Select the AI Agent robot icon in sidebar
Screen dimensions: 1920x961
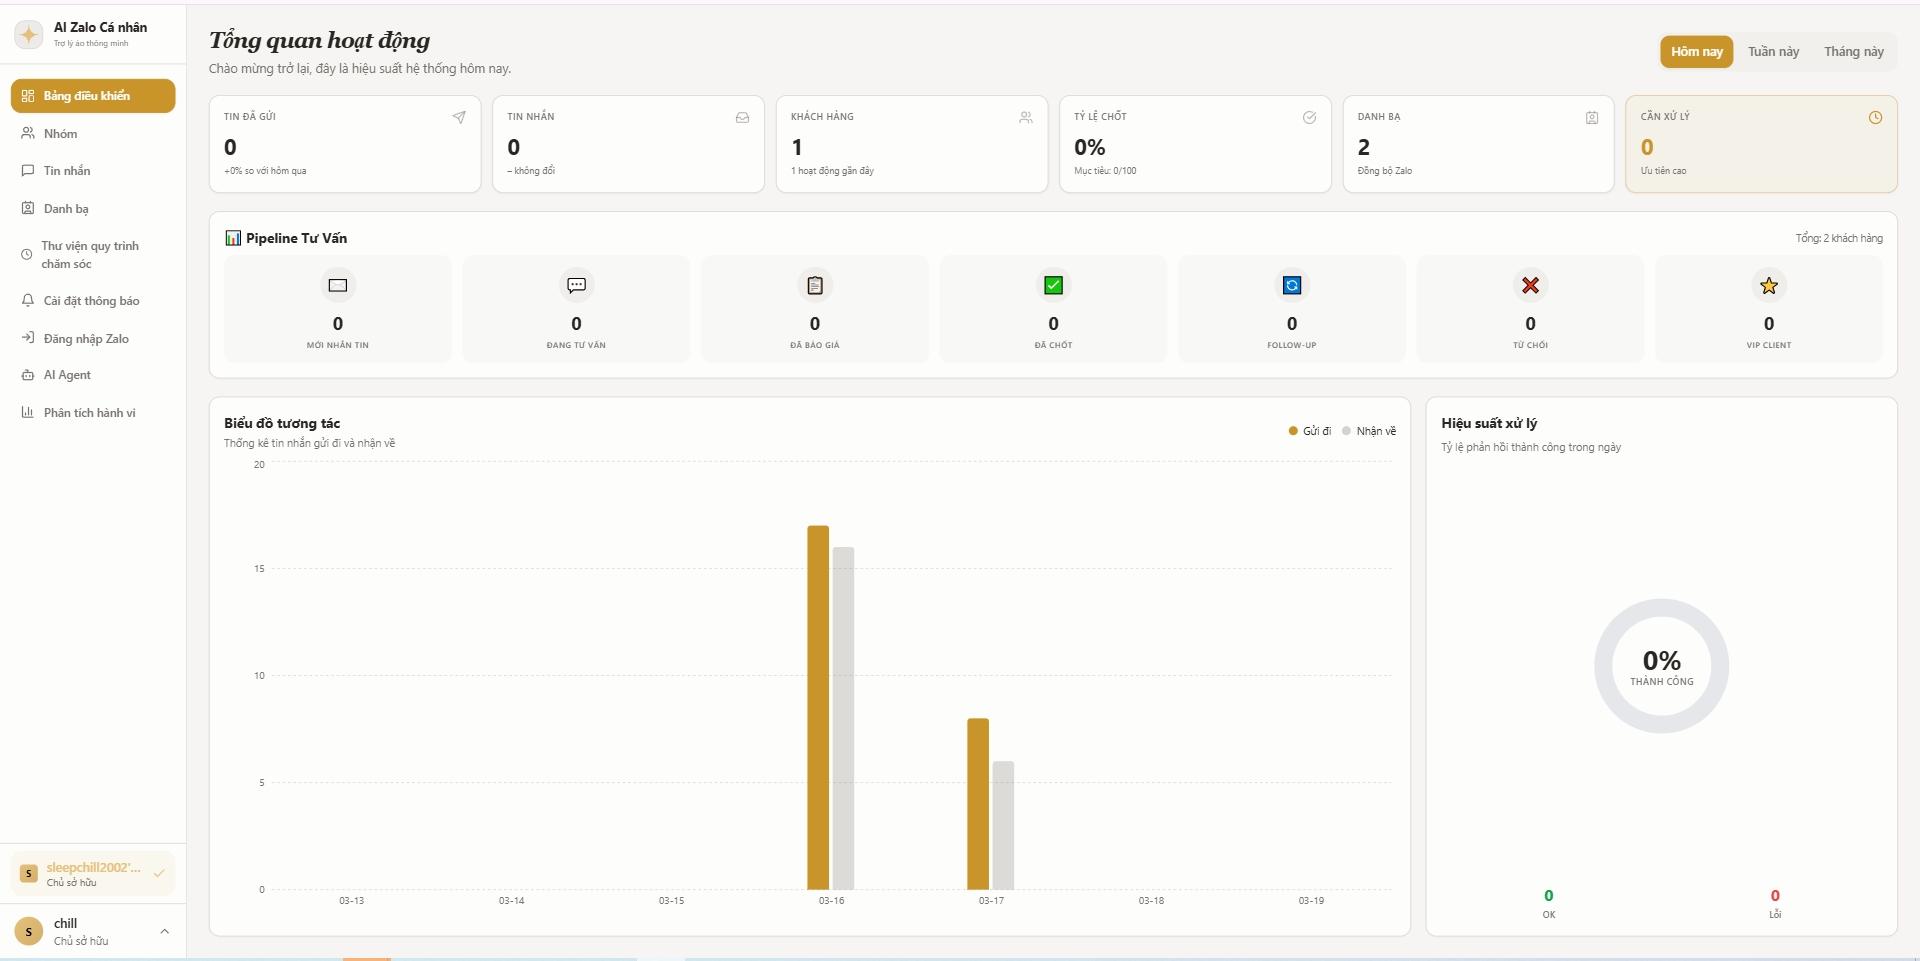coord(27,374)
